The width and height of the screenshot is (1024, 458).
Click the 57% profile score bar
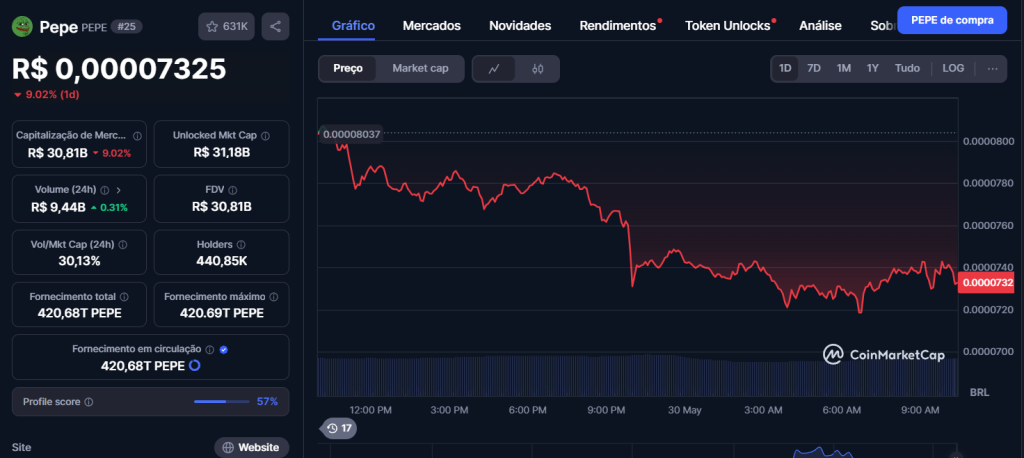click(x=222, y=402)
